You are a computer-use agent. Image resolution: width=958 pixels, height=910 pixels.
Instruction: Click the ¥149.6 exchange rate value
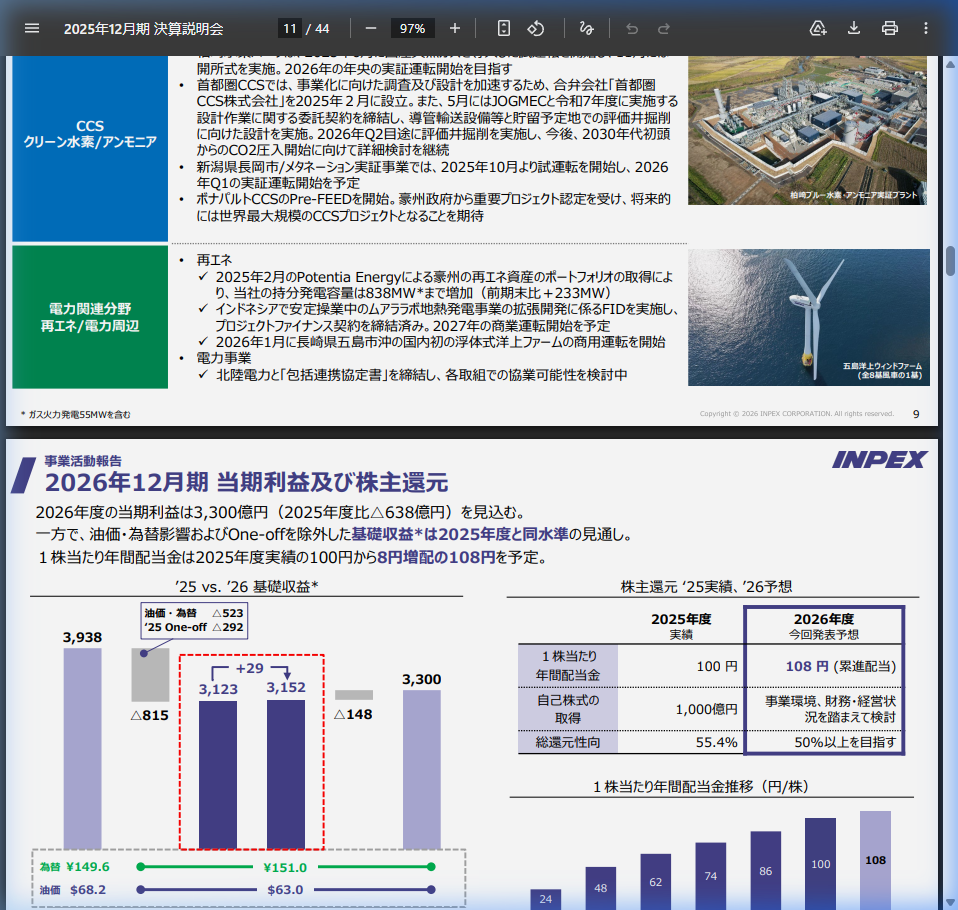87,867
